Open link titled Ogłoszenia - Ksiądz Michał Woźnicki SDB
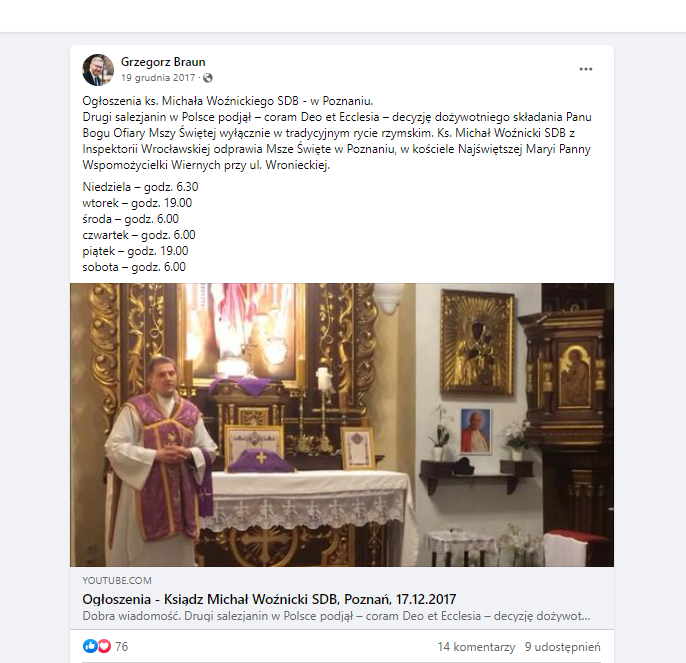The width and height of the screenshot is (686, 663). click(x=269, y=599)
